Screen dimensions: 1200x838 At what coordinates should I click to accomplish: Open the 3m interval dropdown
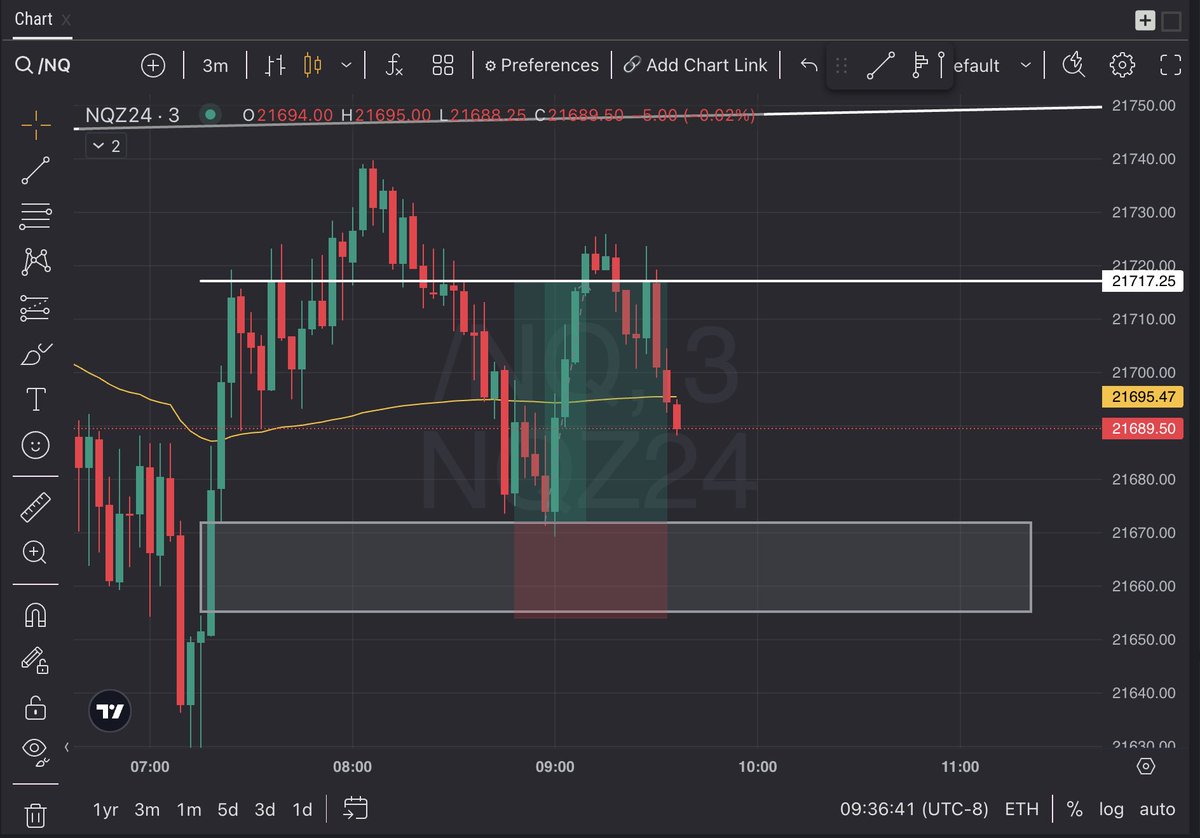point(215,66)
